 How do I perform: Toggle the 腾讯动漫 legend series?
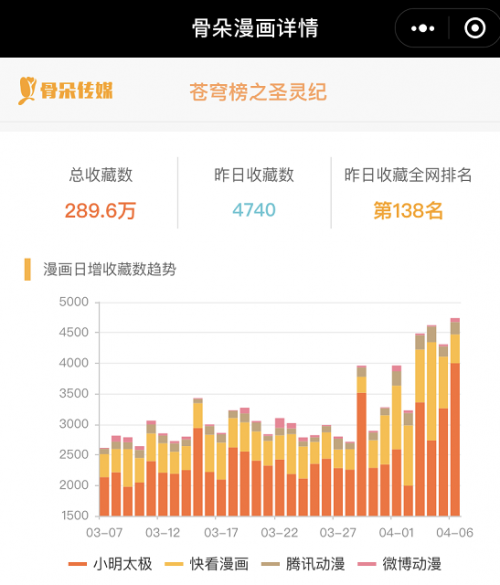303,564
